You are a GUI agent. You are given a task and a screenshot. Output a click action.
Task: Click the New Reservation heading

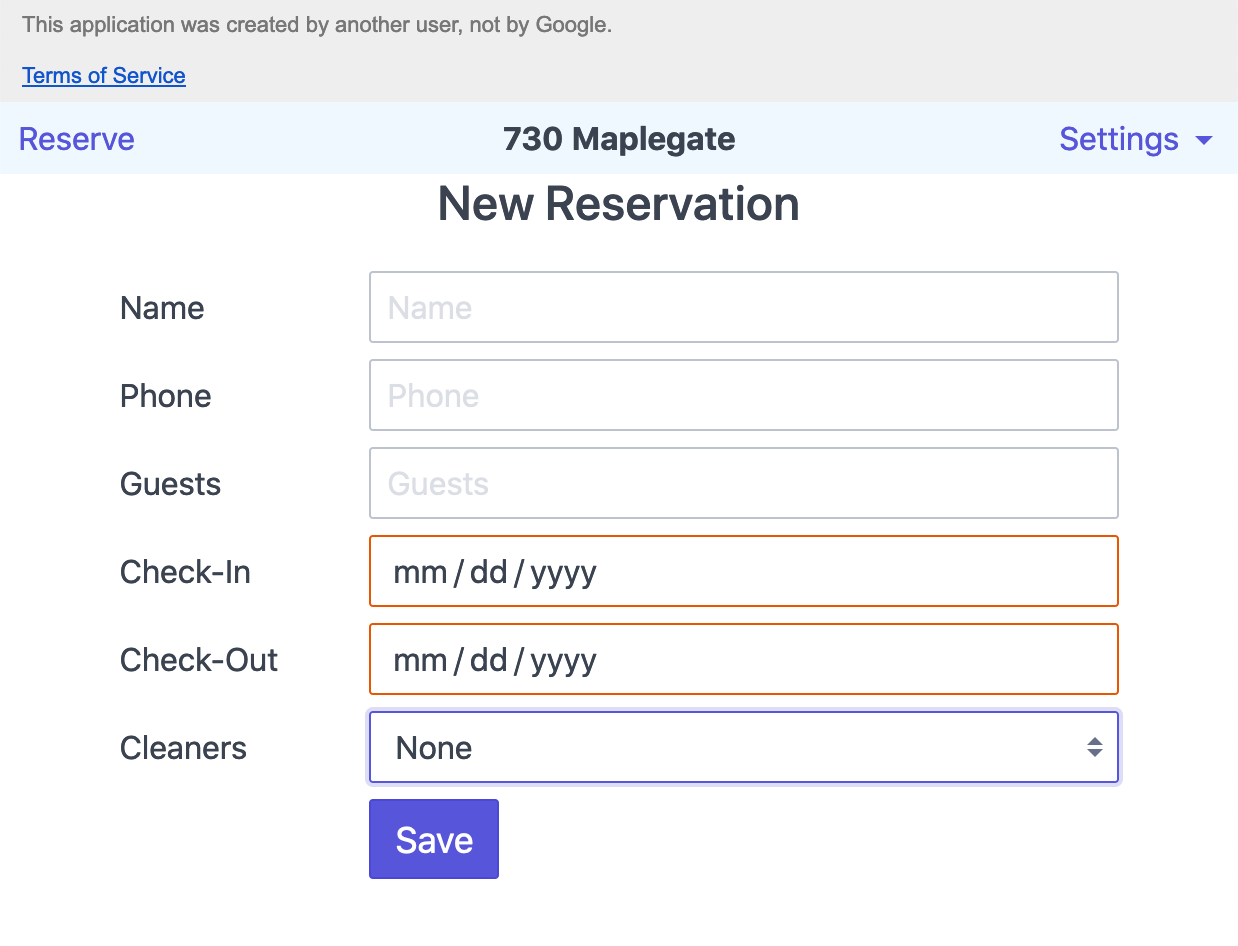pos(619,204)
